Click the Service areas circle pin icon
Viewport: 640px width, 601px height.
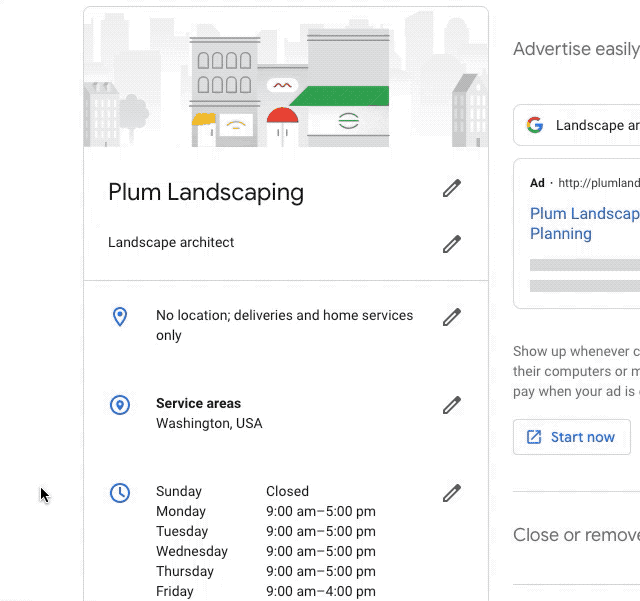coord(120,405)
